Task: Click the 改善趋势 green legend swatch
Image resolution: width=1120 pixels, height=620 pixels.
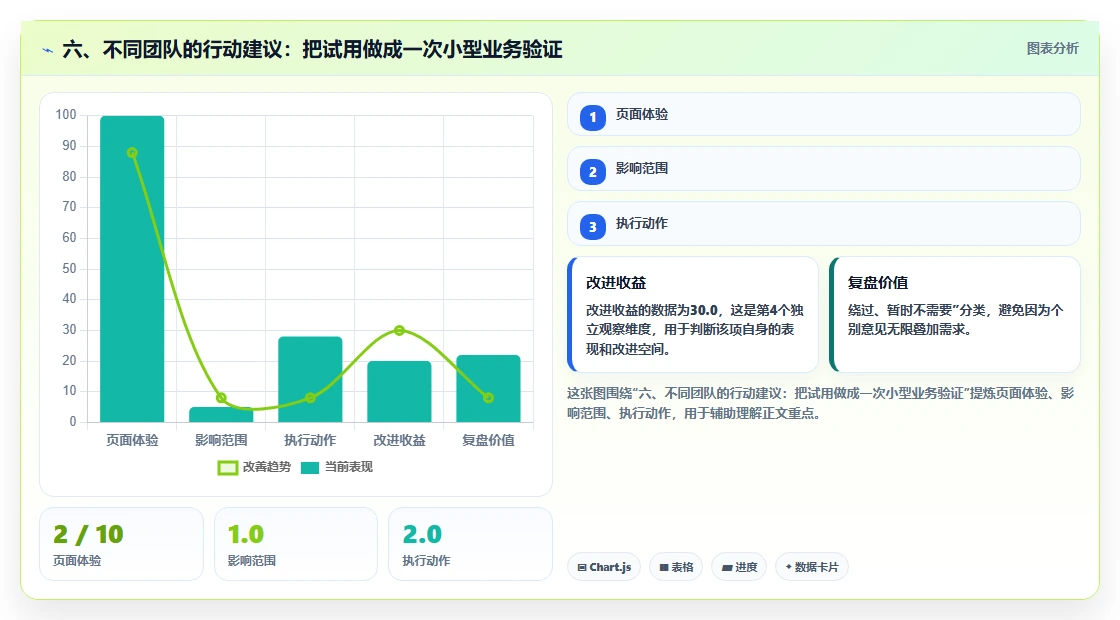Action: pyautogui.click(x=227, y=468)
